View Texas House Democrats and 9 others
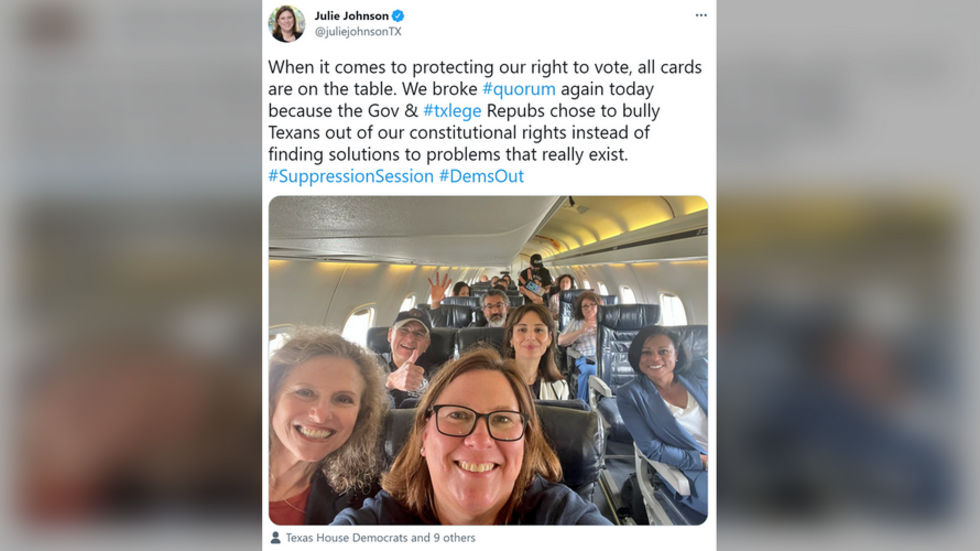The width and height of the screenshot is (980, 551). tap(381, 537)
